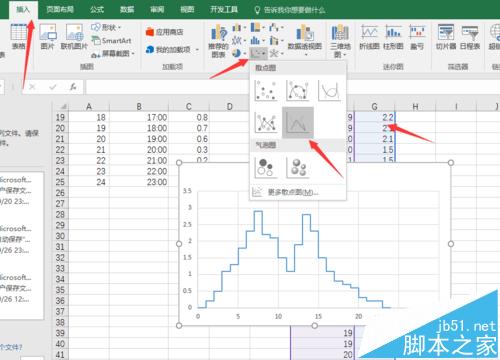Open the 应用商店 app store
This screenshot has width=500, height=360.
(165, 32)
